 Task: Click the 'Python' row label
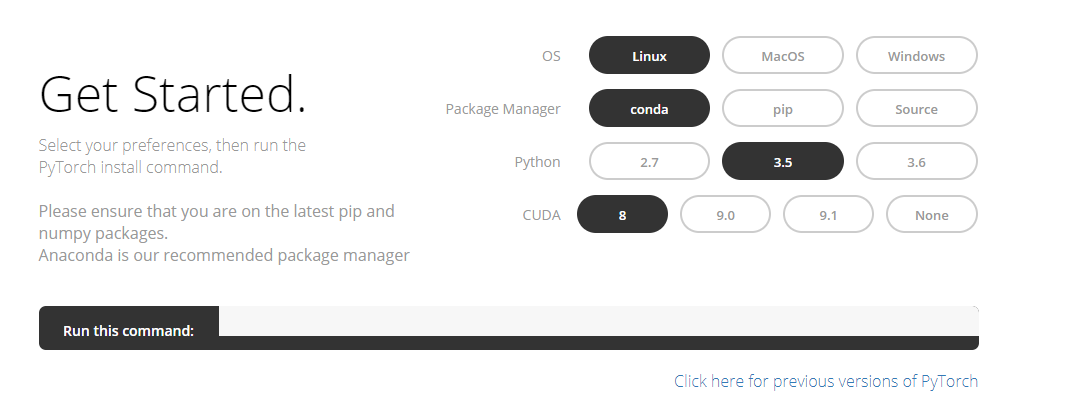[537, 162]
